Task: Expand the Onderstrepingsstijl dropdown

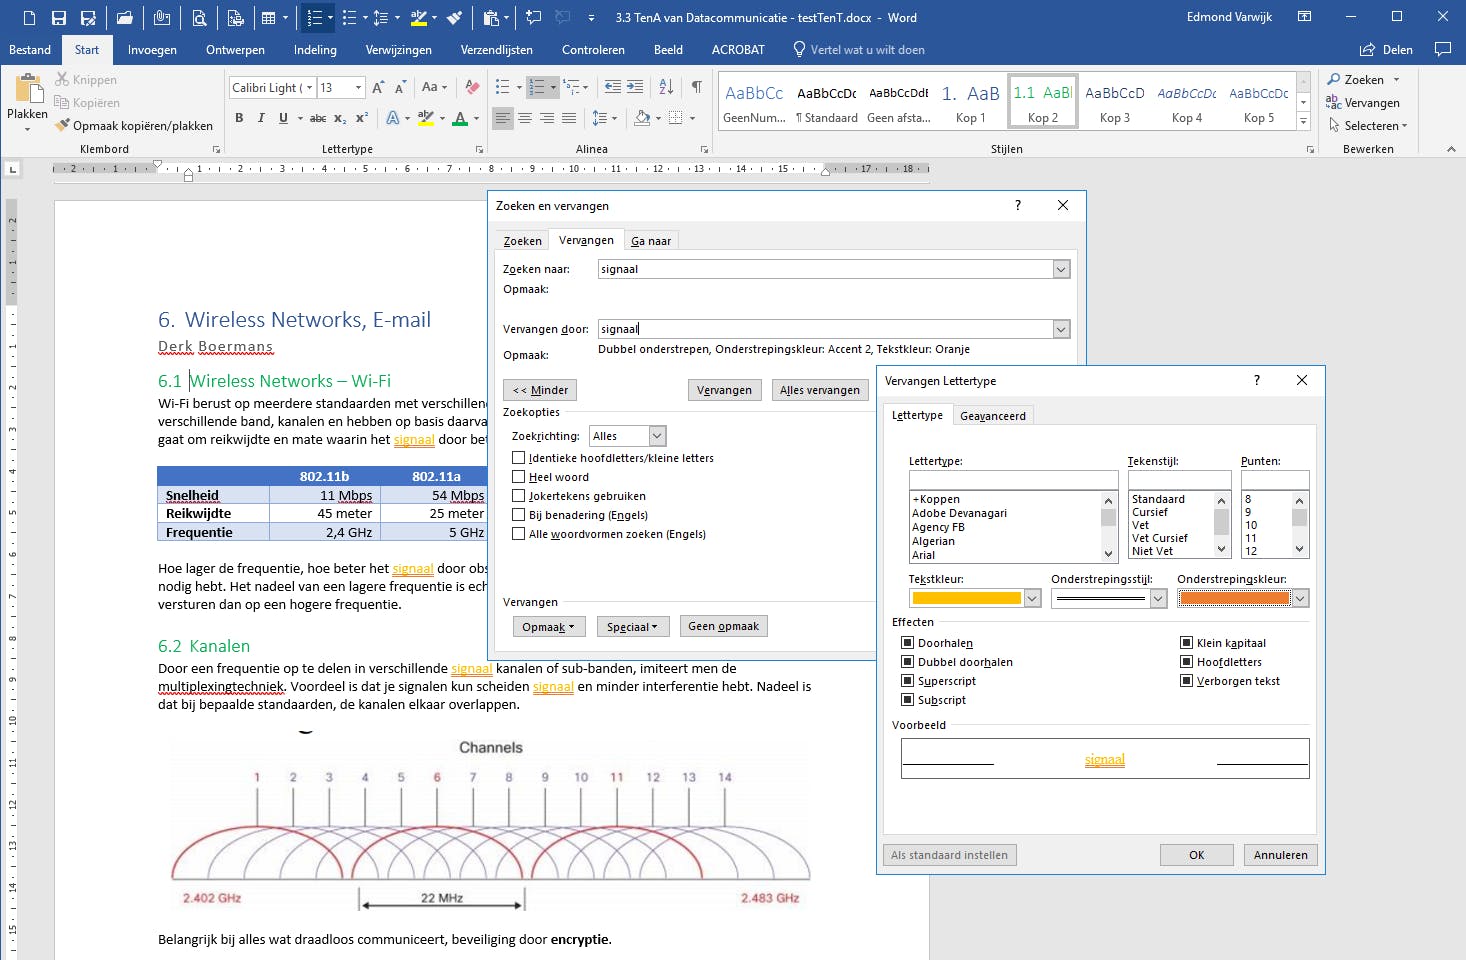Action: coord(1158,598)
